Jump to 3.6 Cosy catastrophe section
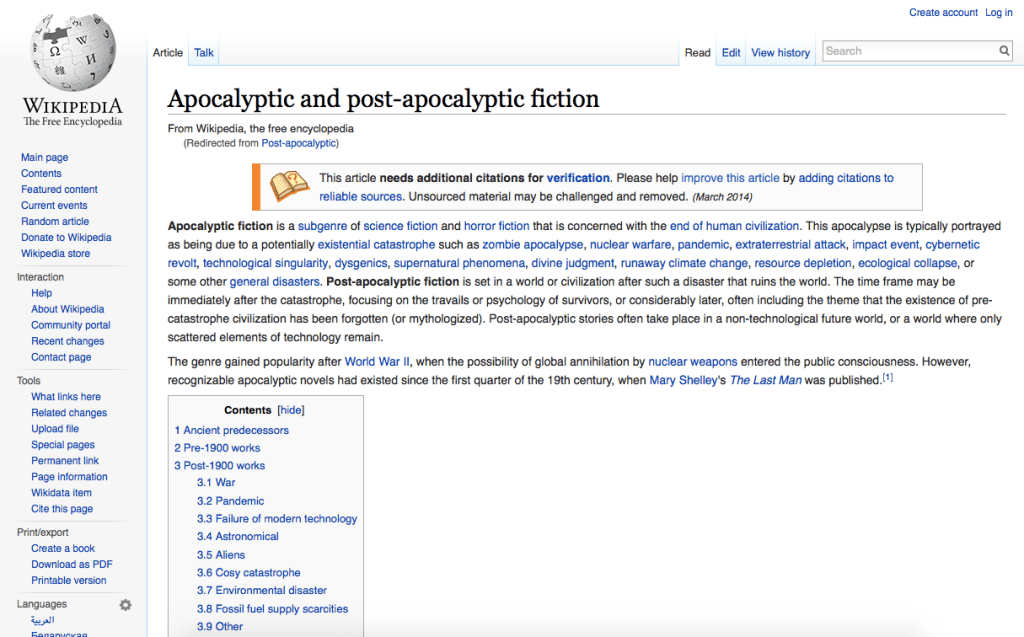Screen dimensions: 1024x637 tap(249, 573)
